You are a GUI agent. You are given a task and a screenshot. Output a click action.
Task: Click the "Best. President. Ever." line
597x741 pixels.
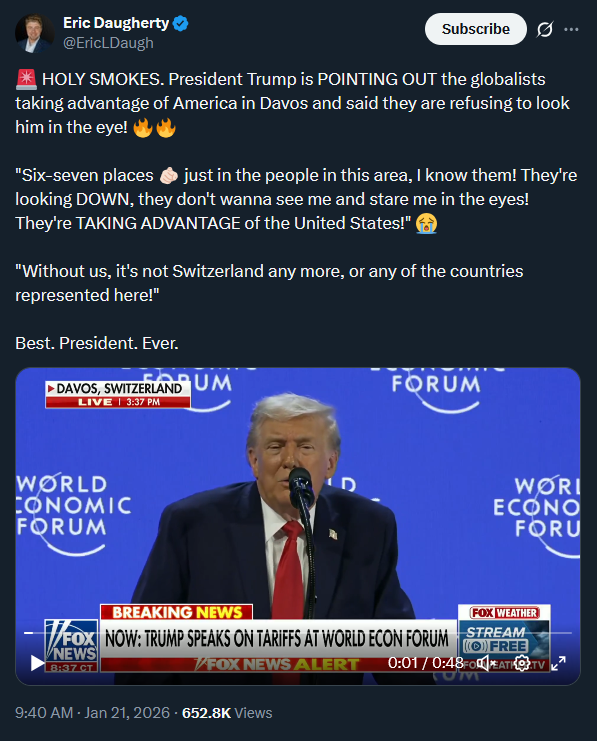(97, 343)
